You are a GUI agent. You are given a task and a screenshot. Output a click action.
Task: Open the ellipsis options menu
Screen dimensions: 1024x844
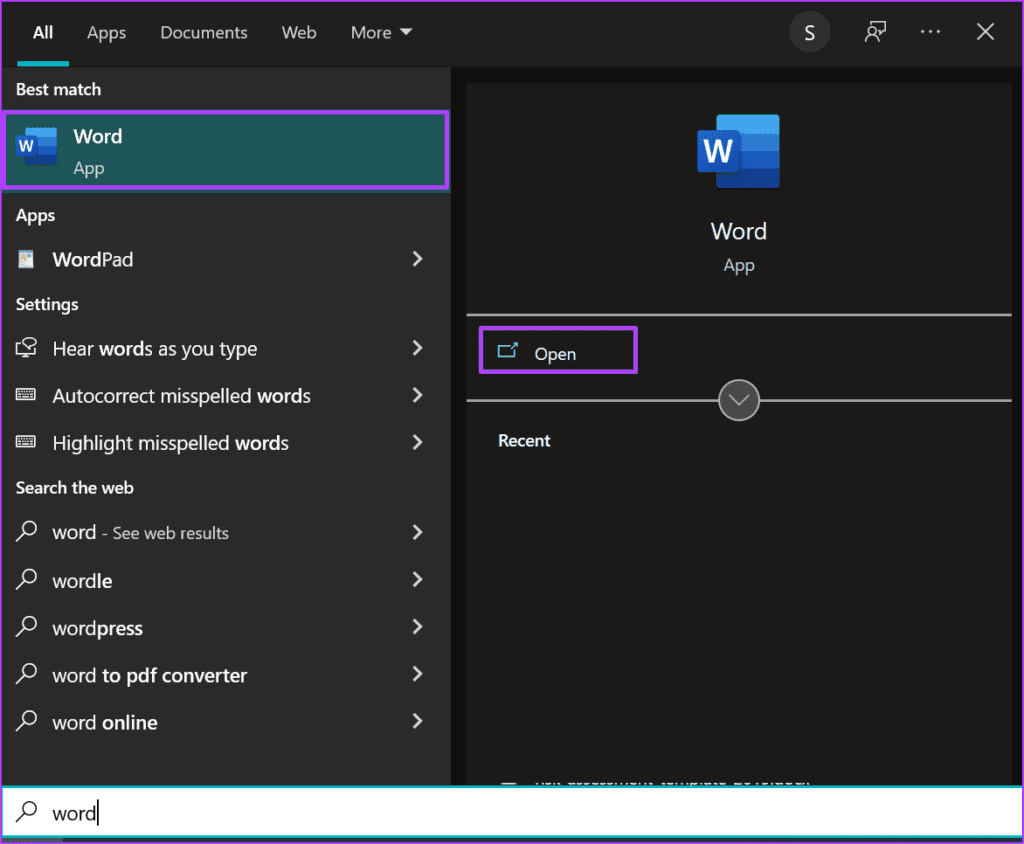[x=930, y=31]
